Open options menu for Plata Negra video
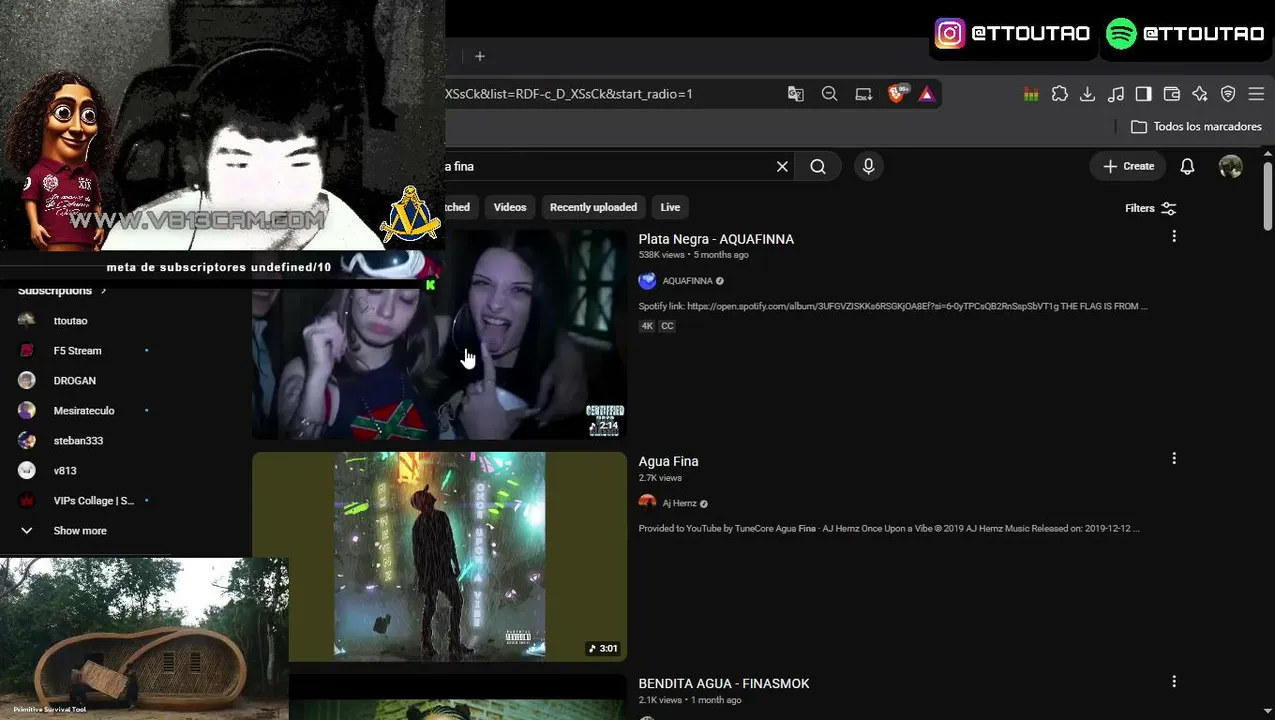 (1174, 236)
